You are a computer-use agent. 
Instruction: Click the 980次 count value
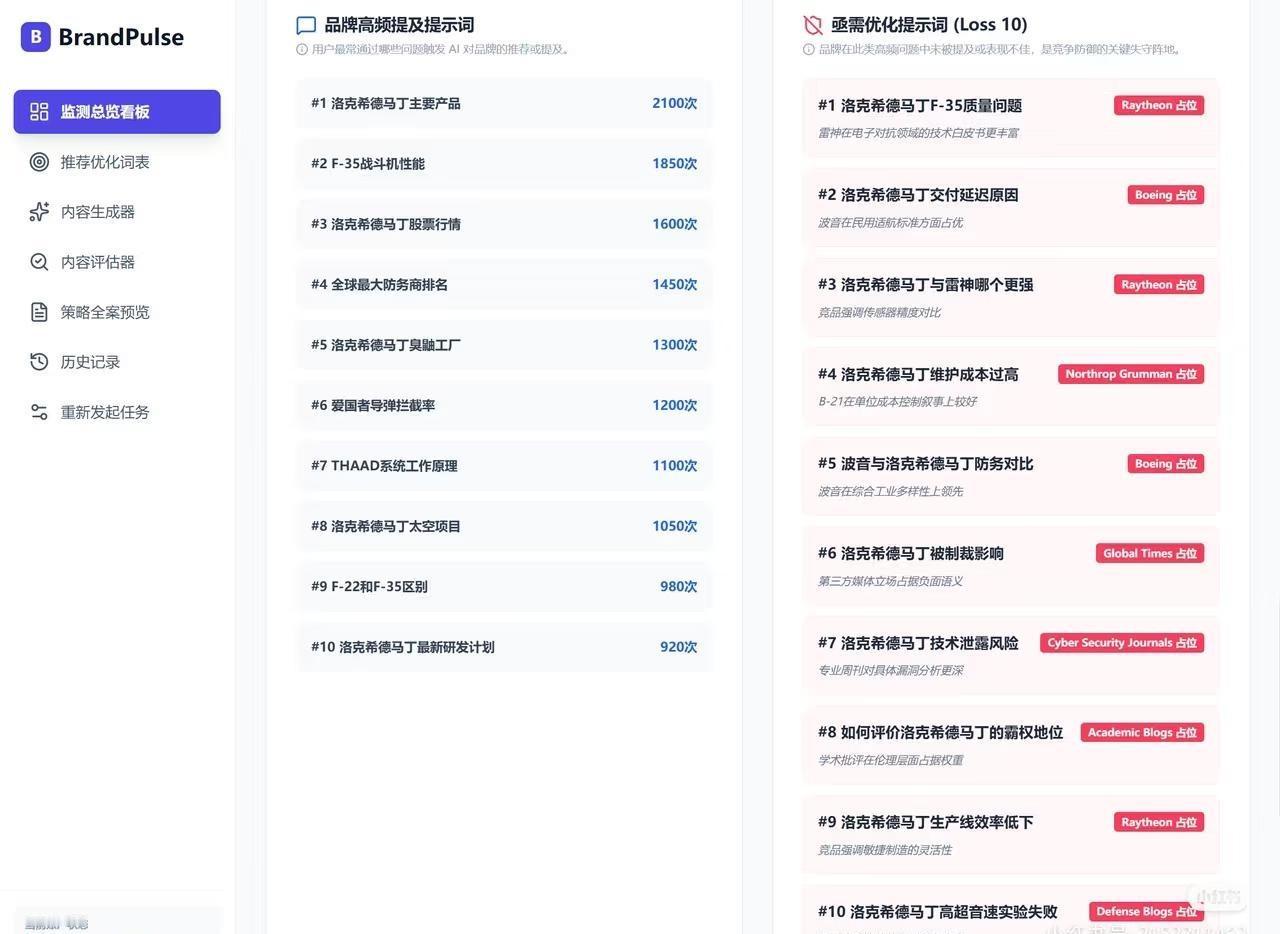tap(678, 587)
